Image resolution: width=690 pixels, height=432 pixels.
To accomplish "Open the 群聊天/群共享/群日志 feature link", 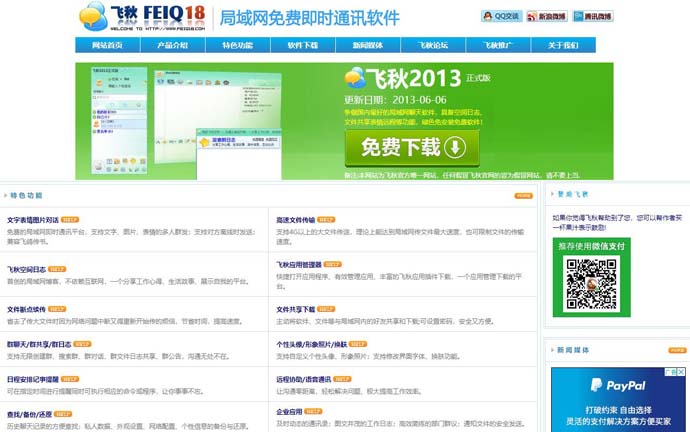I will (39, 344).
